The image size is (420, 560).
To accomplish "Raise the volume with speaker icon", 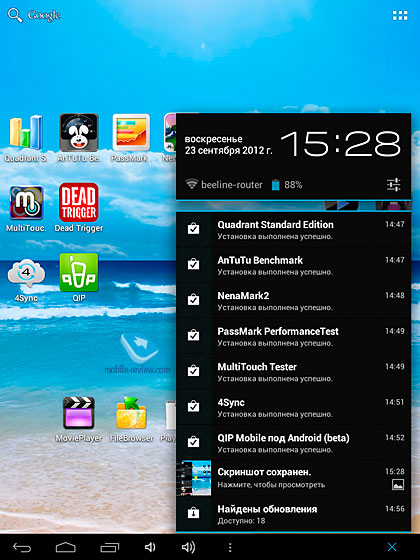I will tap(188, 547).
